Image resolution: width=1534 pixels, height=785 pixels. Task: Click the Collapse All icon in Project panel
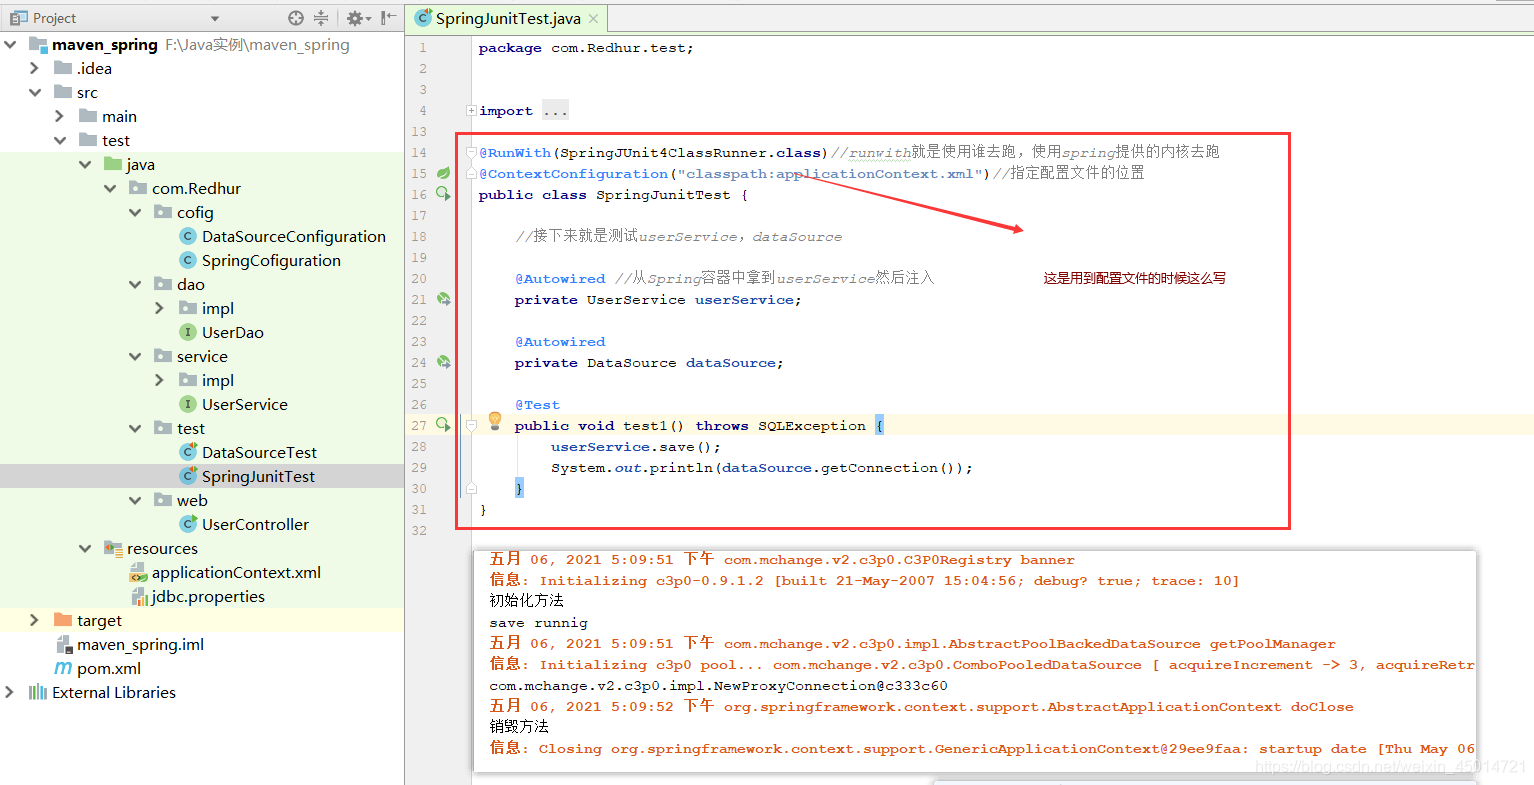(x=321, y=18)
